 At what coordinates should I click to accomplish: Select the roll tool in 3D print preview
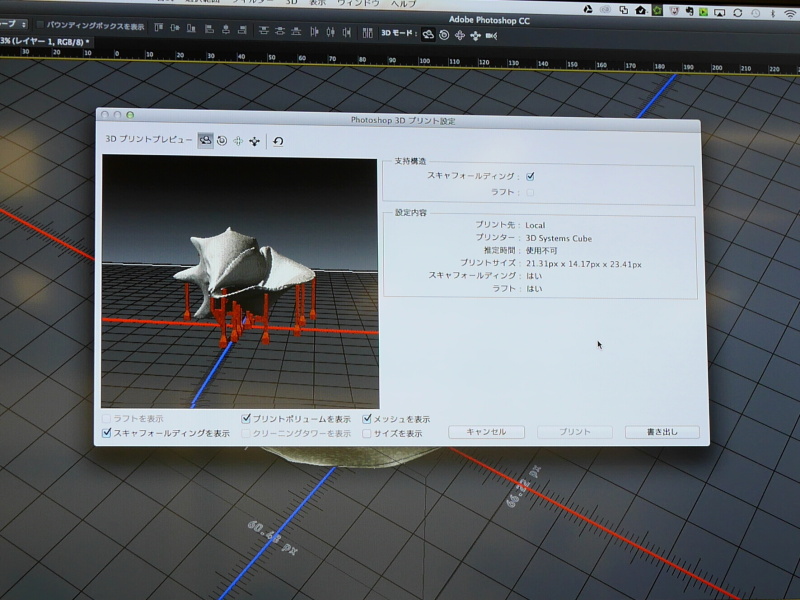pos(222,141)
